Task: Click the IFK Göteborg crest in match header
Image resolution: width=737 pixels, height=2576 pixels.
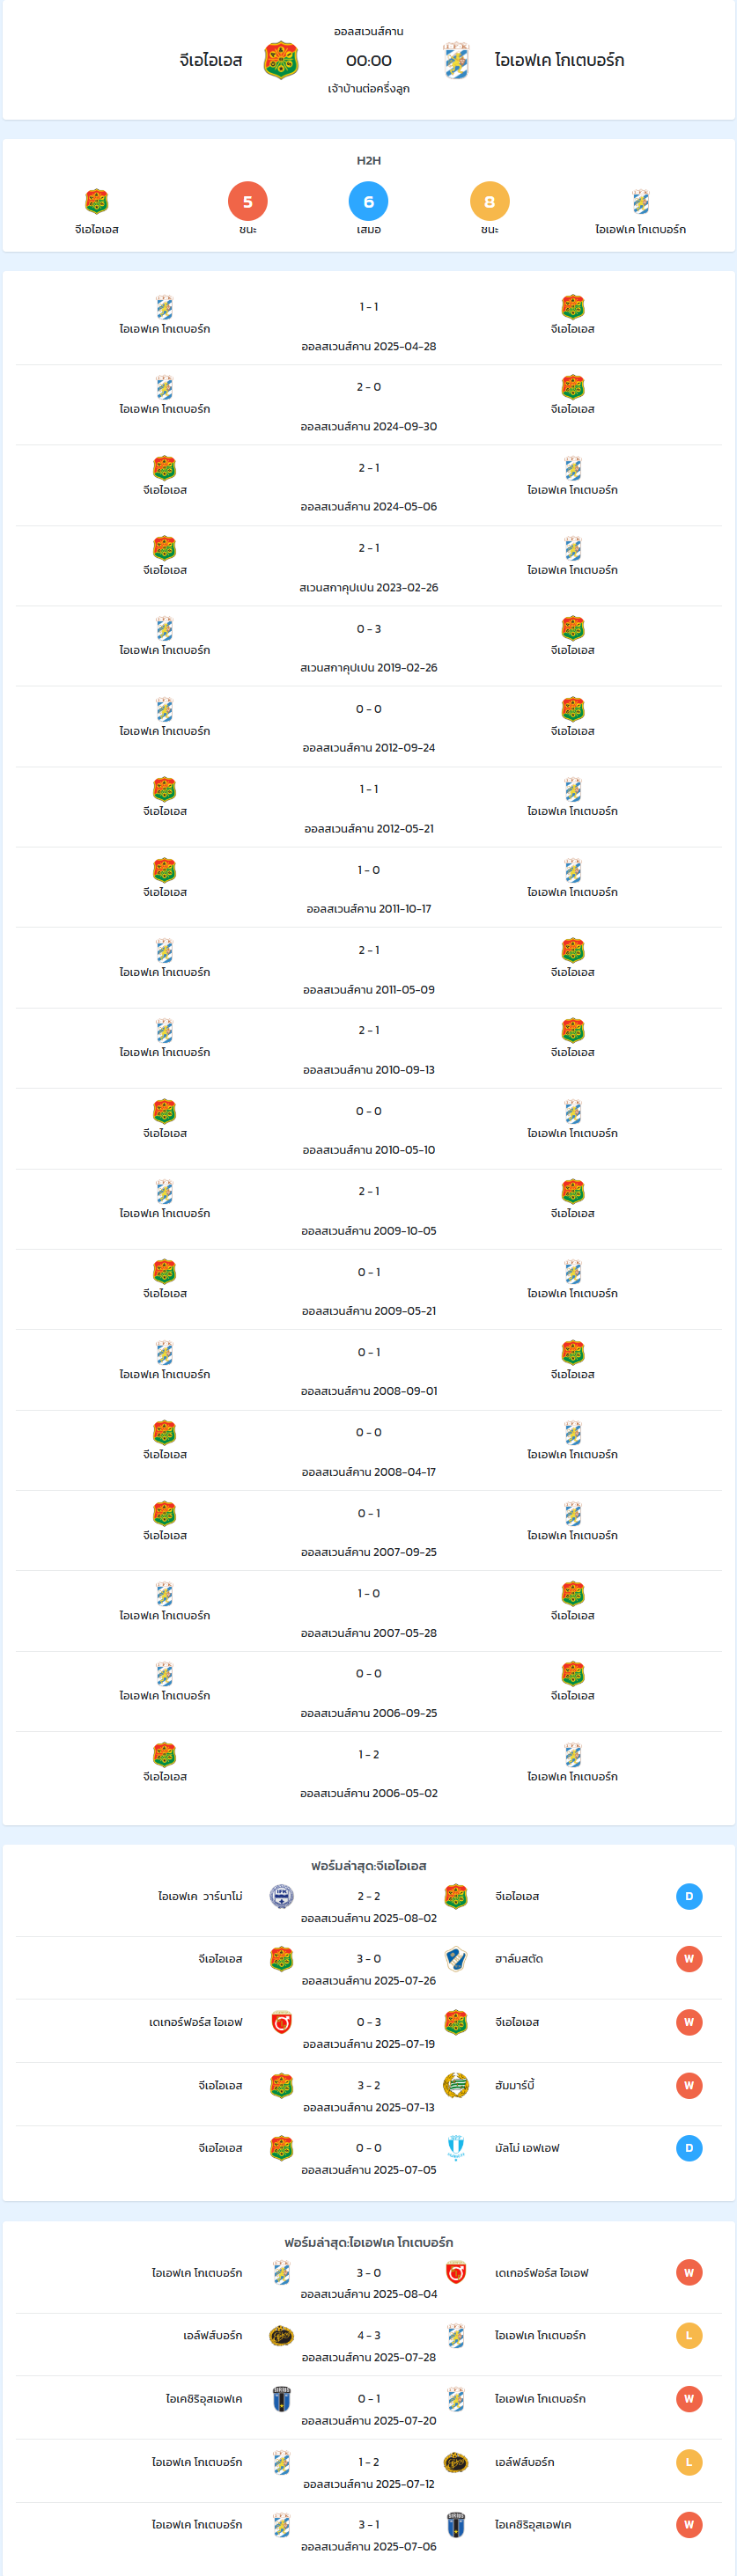Action: click(456, 60)
